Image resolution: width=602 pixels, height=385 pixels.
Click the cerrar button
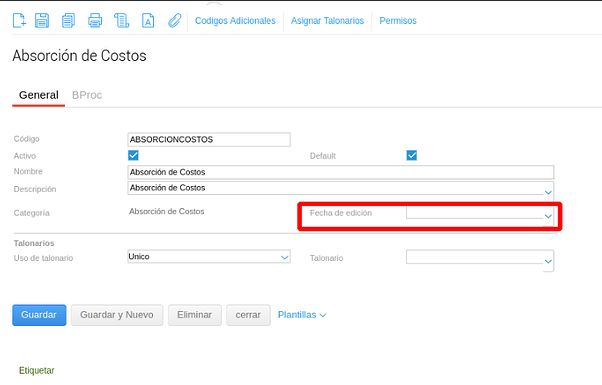click(248, 315)
